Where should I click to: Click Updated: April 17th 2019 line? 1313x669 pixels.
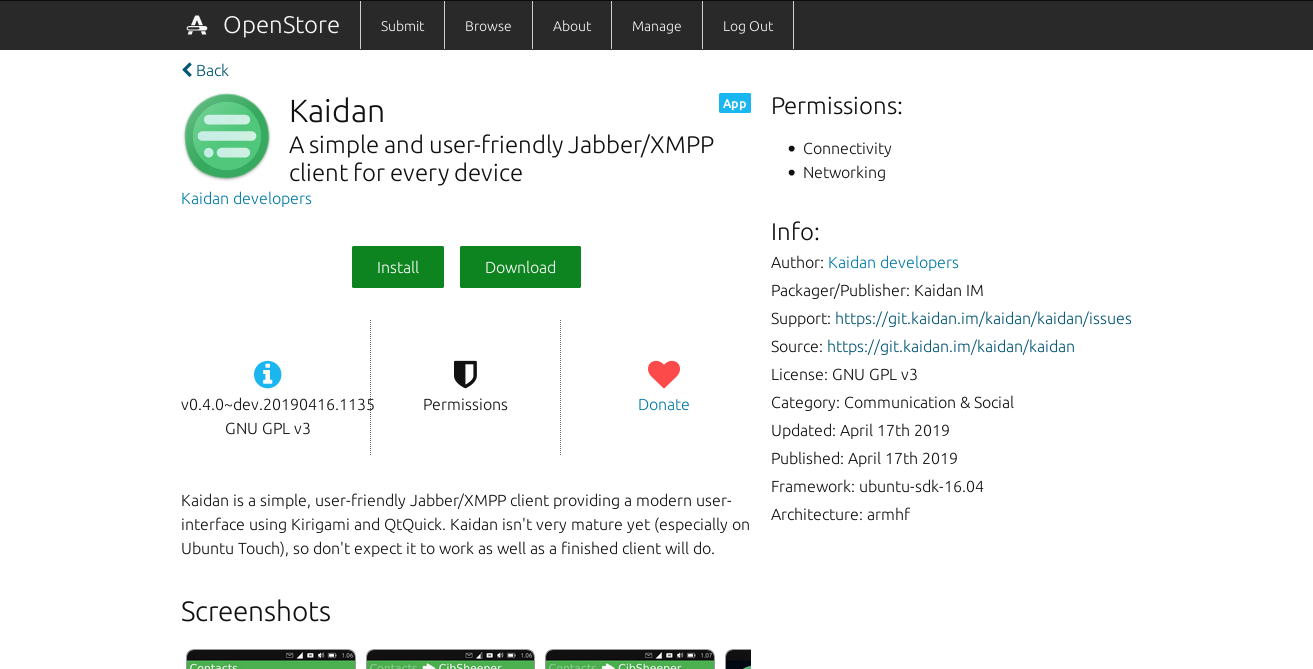[x=860, y=430]
